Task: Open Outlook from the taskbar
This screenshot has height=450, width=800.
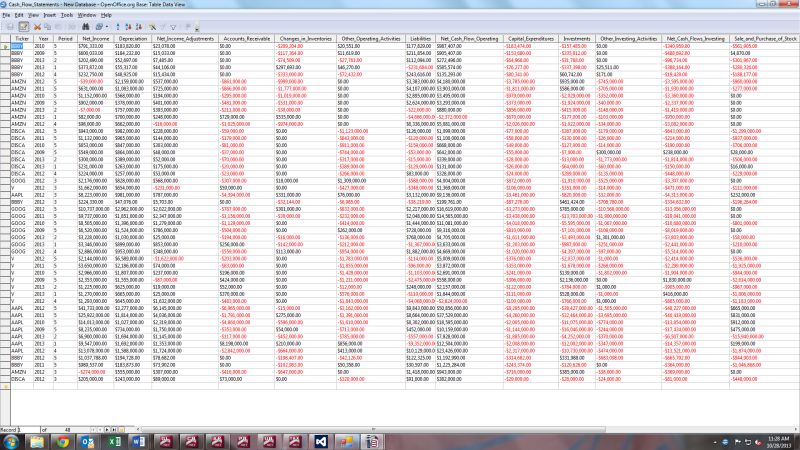Action: click(88, 442)
